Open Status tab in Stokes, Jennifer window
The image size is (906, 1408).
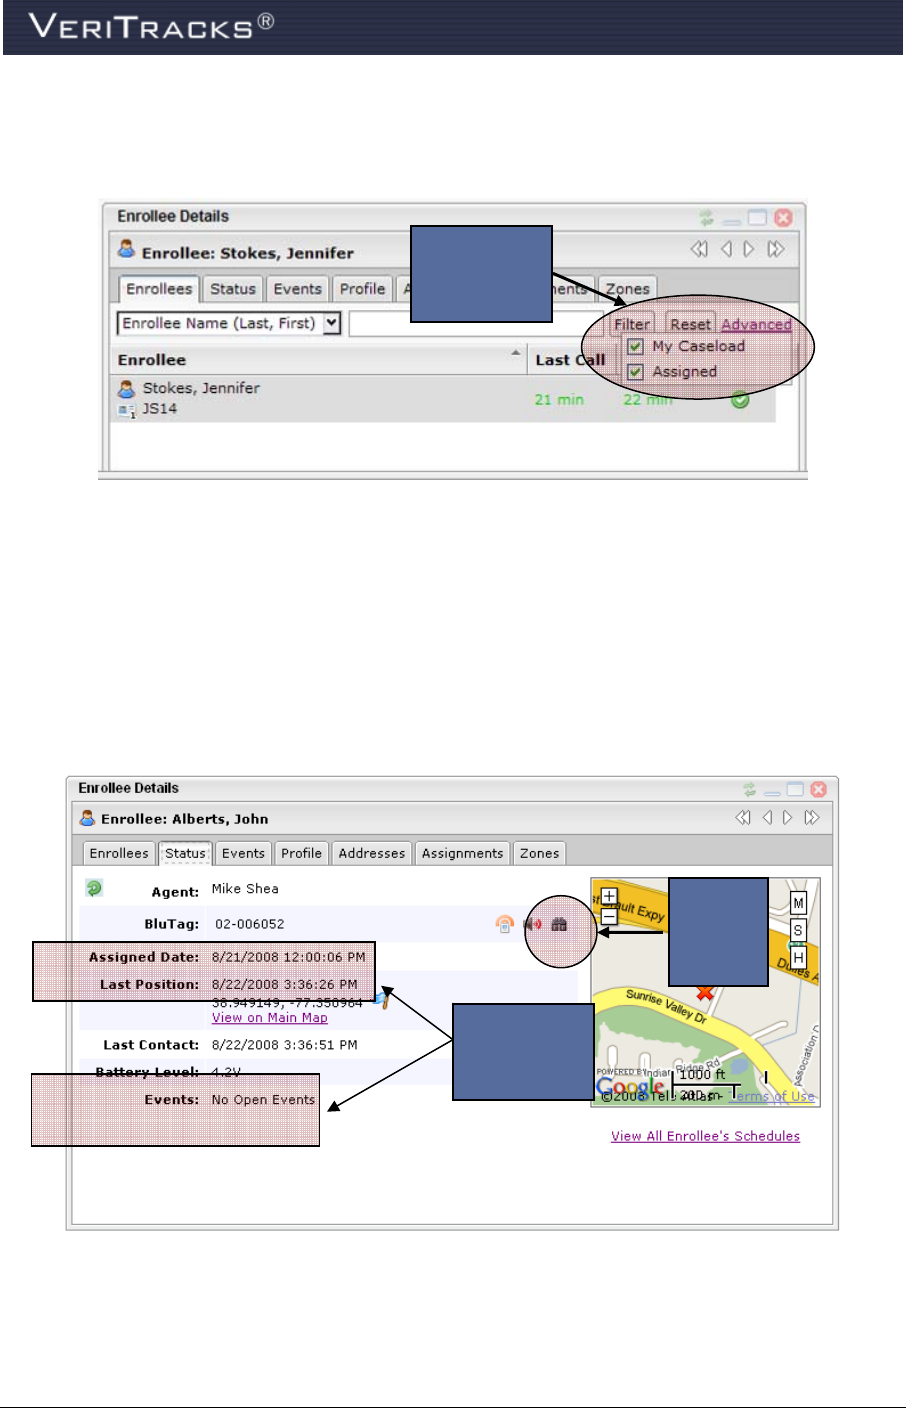pyautogui.click(x=233, y=289)
